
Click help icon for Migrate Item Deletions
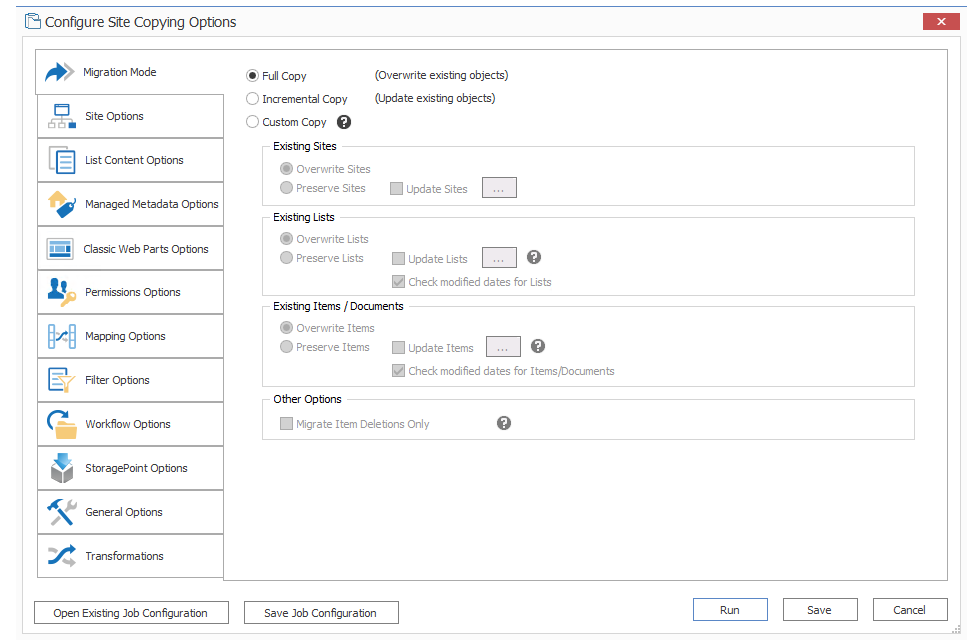(x=504, y=423)
